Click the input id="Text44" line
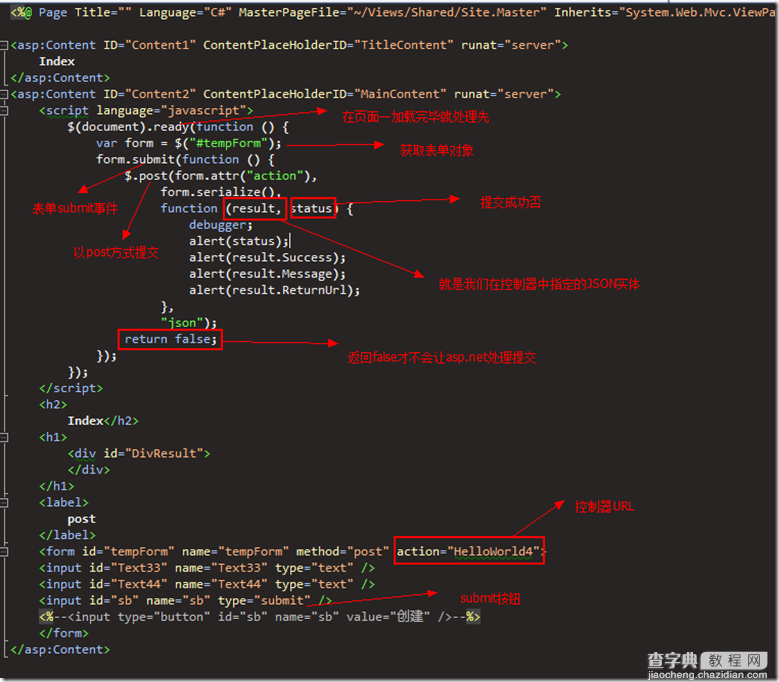779x682 pixels. 207,585
